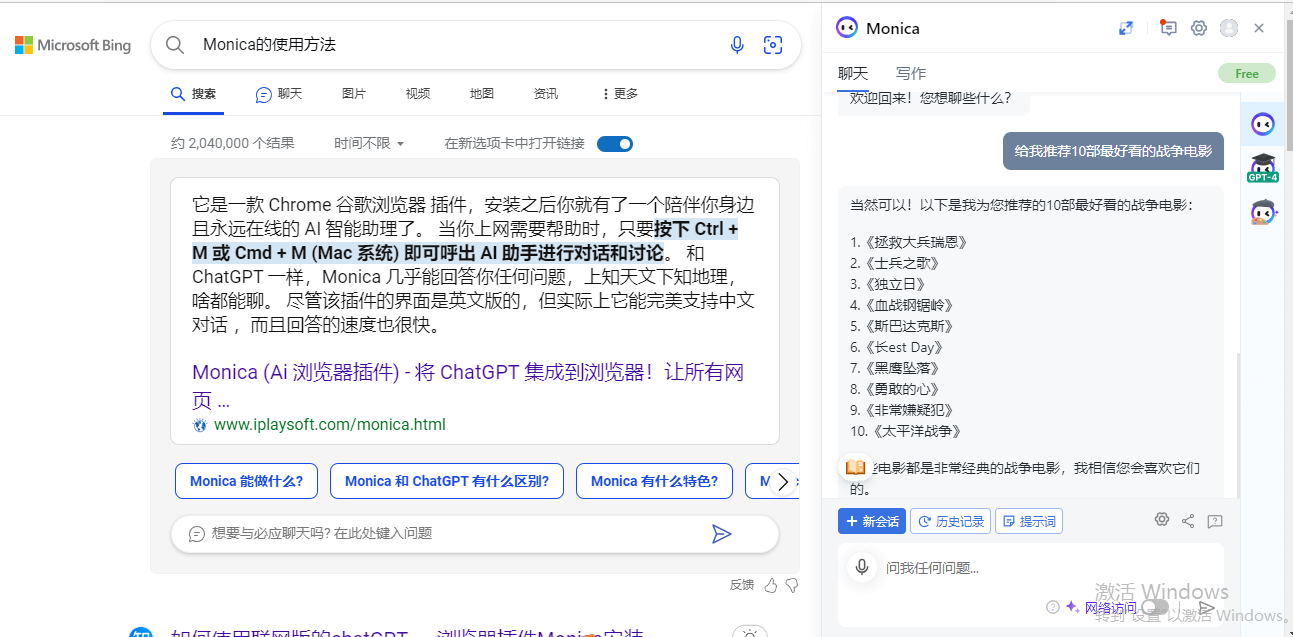This screenshot has width=1293, height=637.
Task: Click the lightbulb icon near the bottom result
Action: tap(751, 632)
